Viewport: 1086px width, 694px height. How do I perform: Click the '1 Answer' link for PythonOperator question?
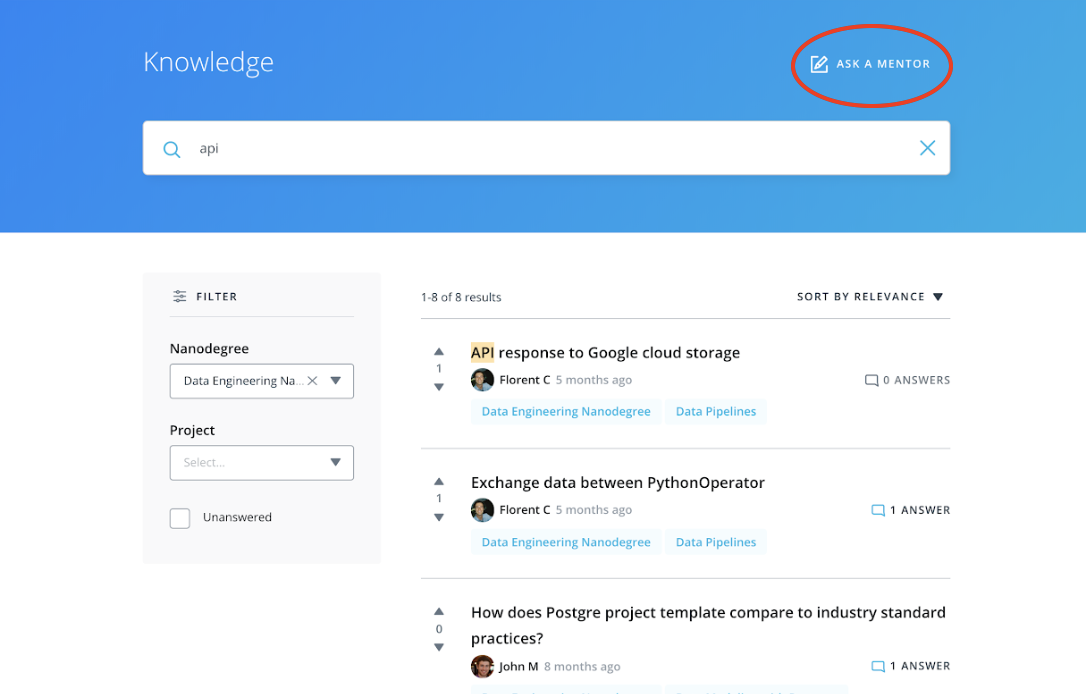[x=911, y=510]
